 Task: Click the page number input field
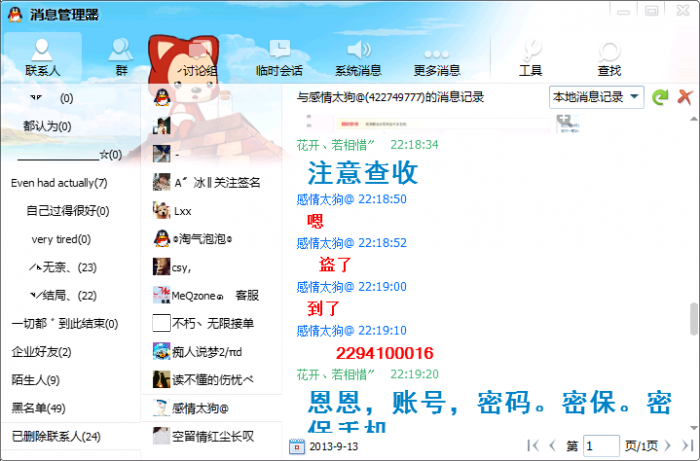[601, 446]
